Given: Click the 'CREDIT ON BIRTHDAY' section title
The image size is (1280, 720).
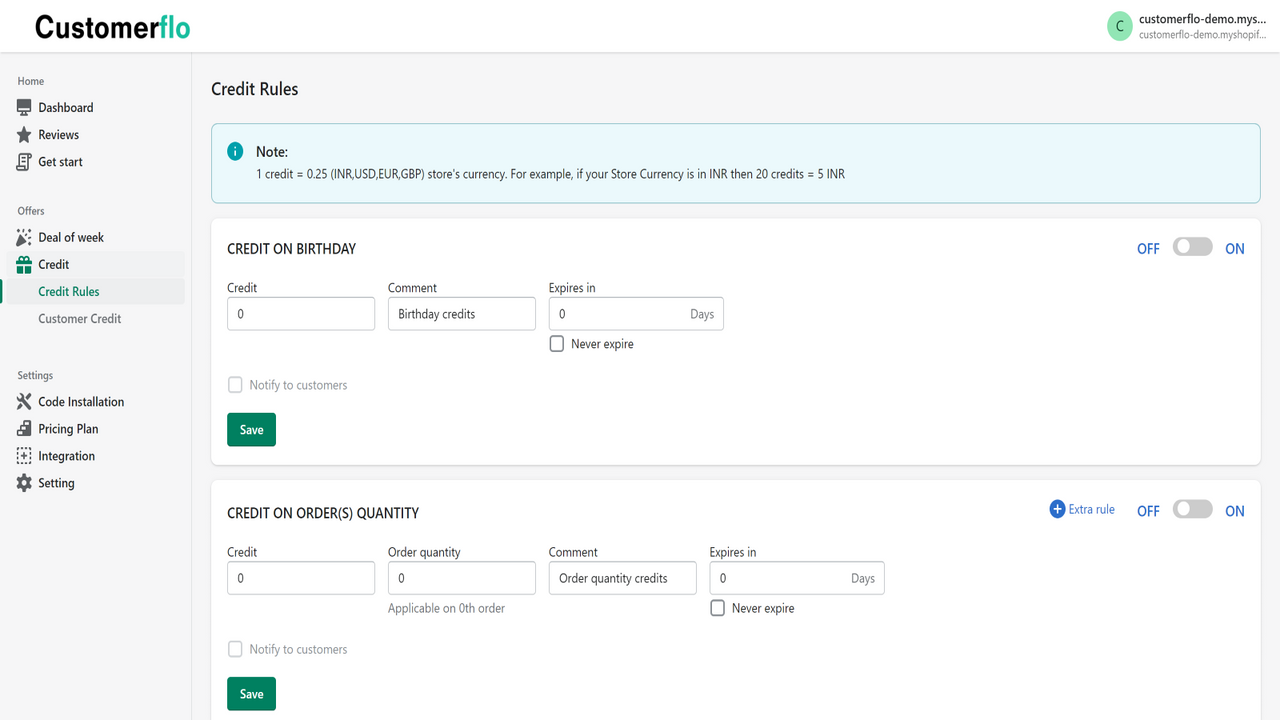Looking at the screenshot, I should pyautogui.click(x=292, y=248).
